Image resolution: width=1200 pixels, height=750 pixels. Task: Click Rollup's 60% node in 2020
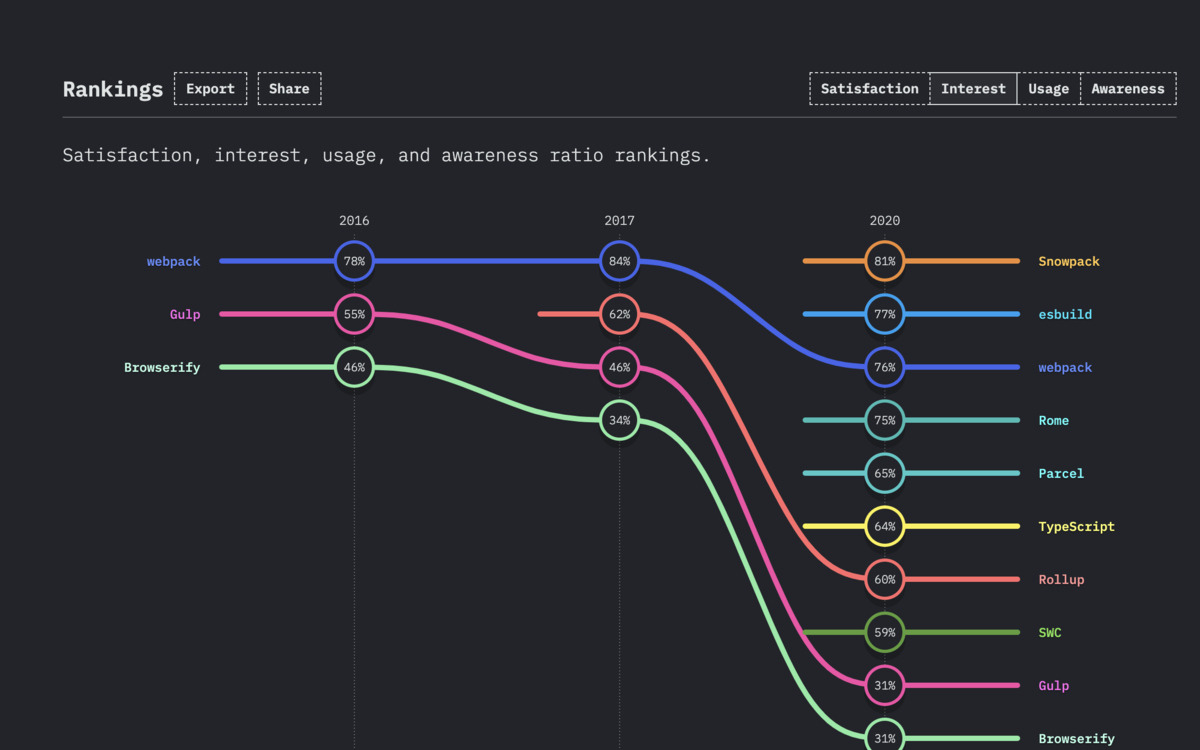tap(884, 579)
